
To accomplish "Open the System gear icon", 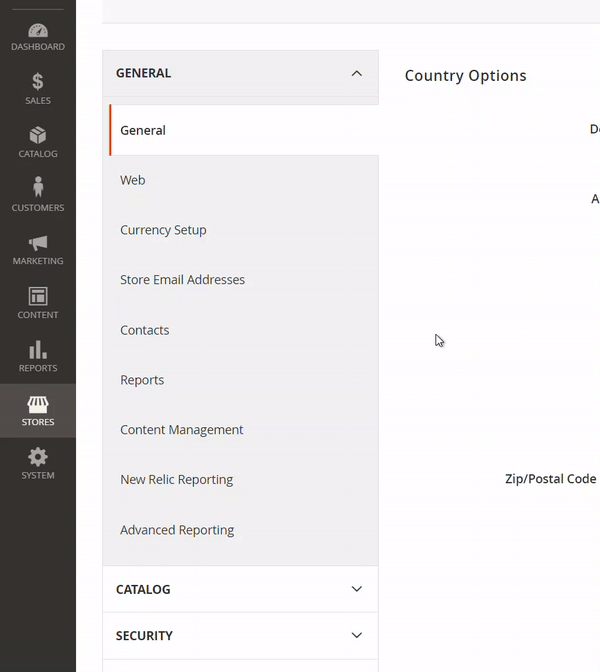I will pos(38,458).
